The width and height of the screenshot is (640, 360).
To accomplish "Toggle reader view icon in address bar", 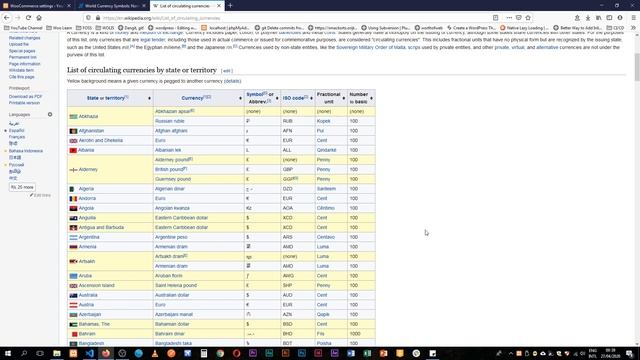I will pyautogui.click(x=496, y=18).
